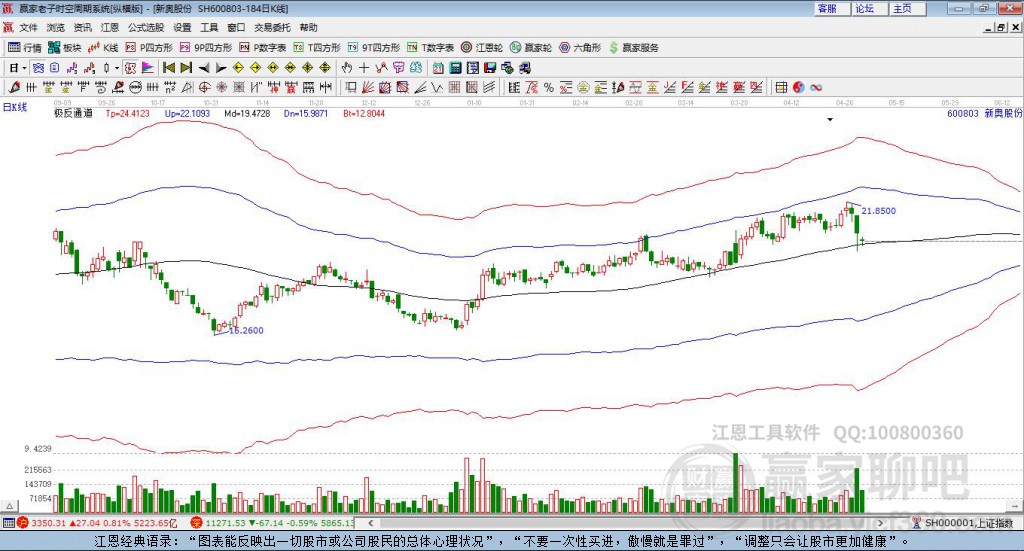
Task: Click the 16.2600 low price label
Action: click(x=246, y=330)
